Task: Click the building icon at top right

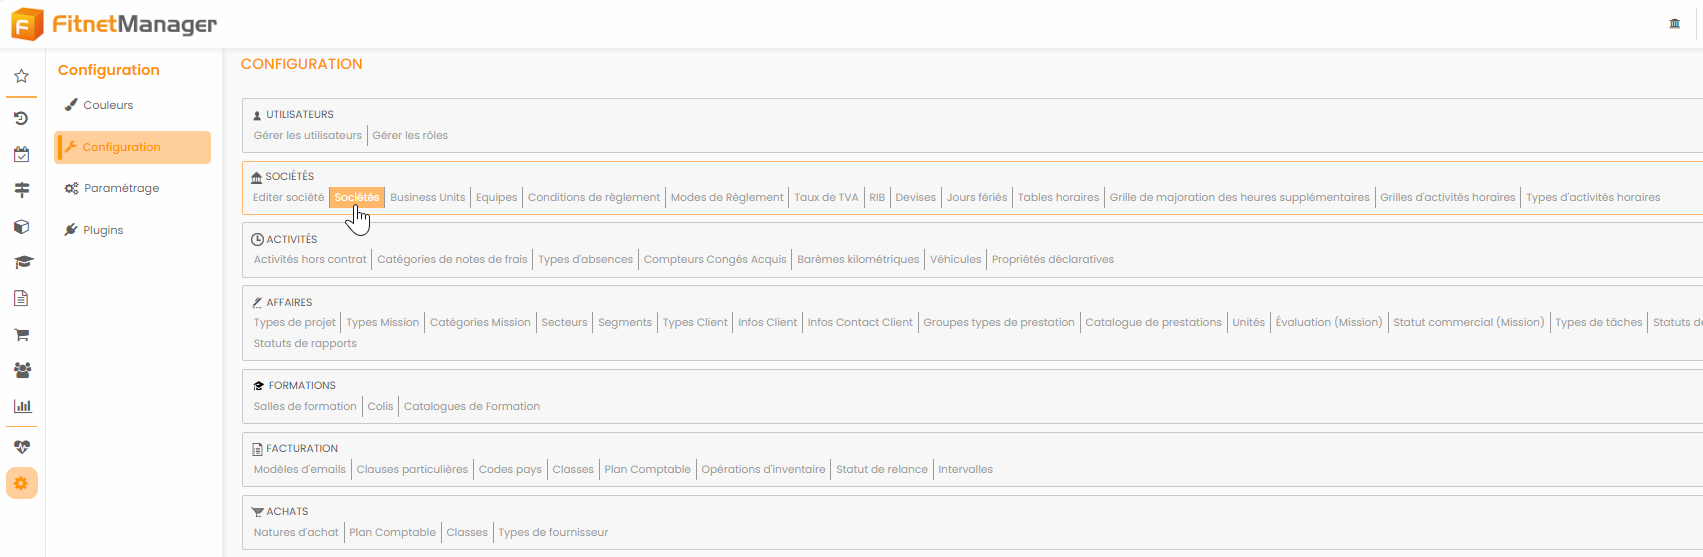Action: click(x=1675, y=24)
